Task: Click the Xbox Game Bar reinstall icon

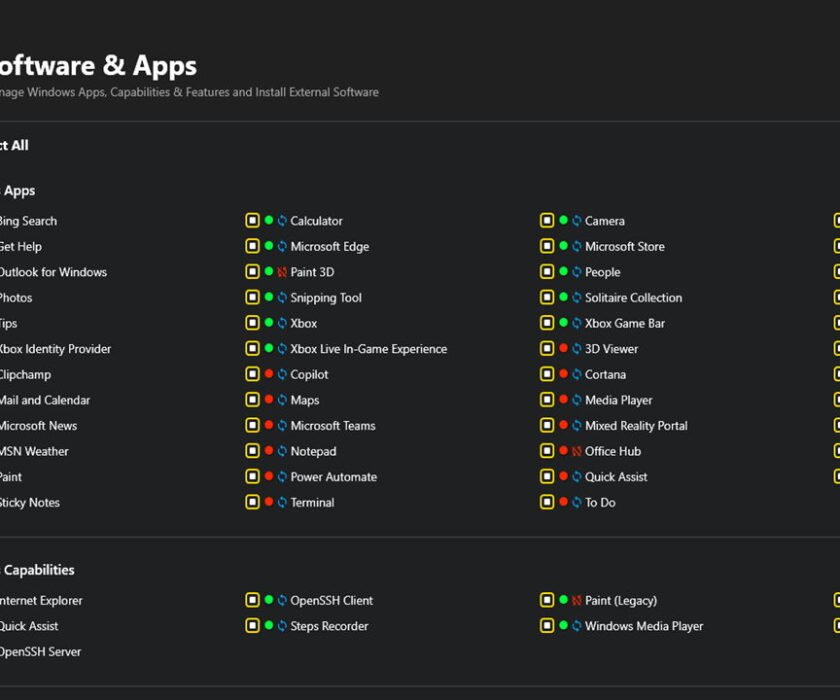Action: coord(577,323)
